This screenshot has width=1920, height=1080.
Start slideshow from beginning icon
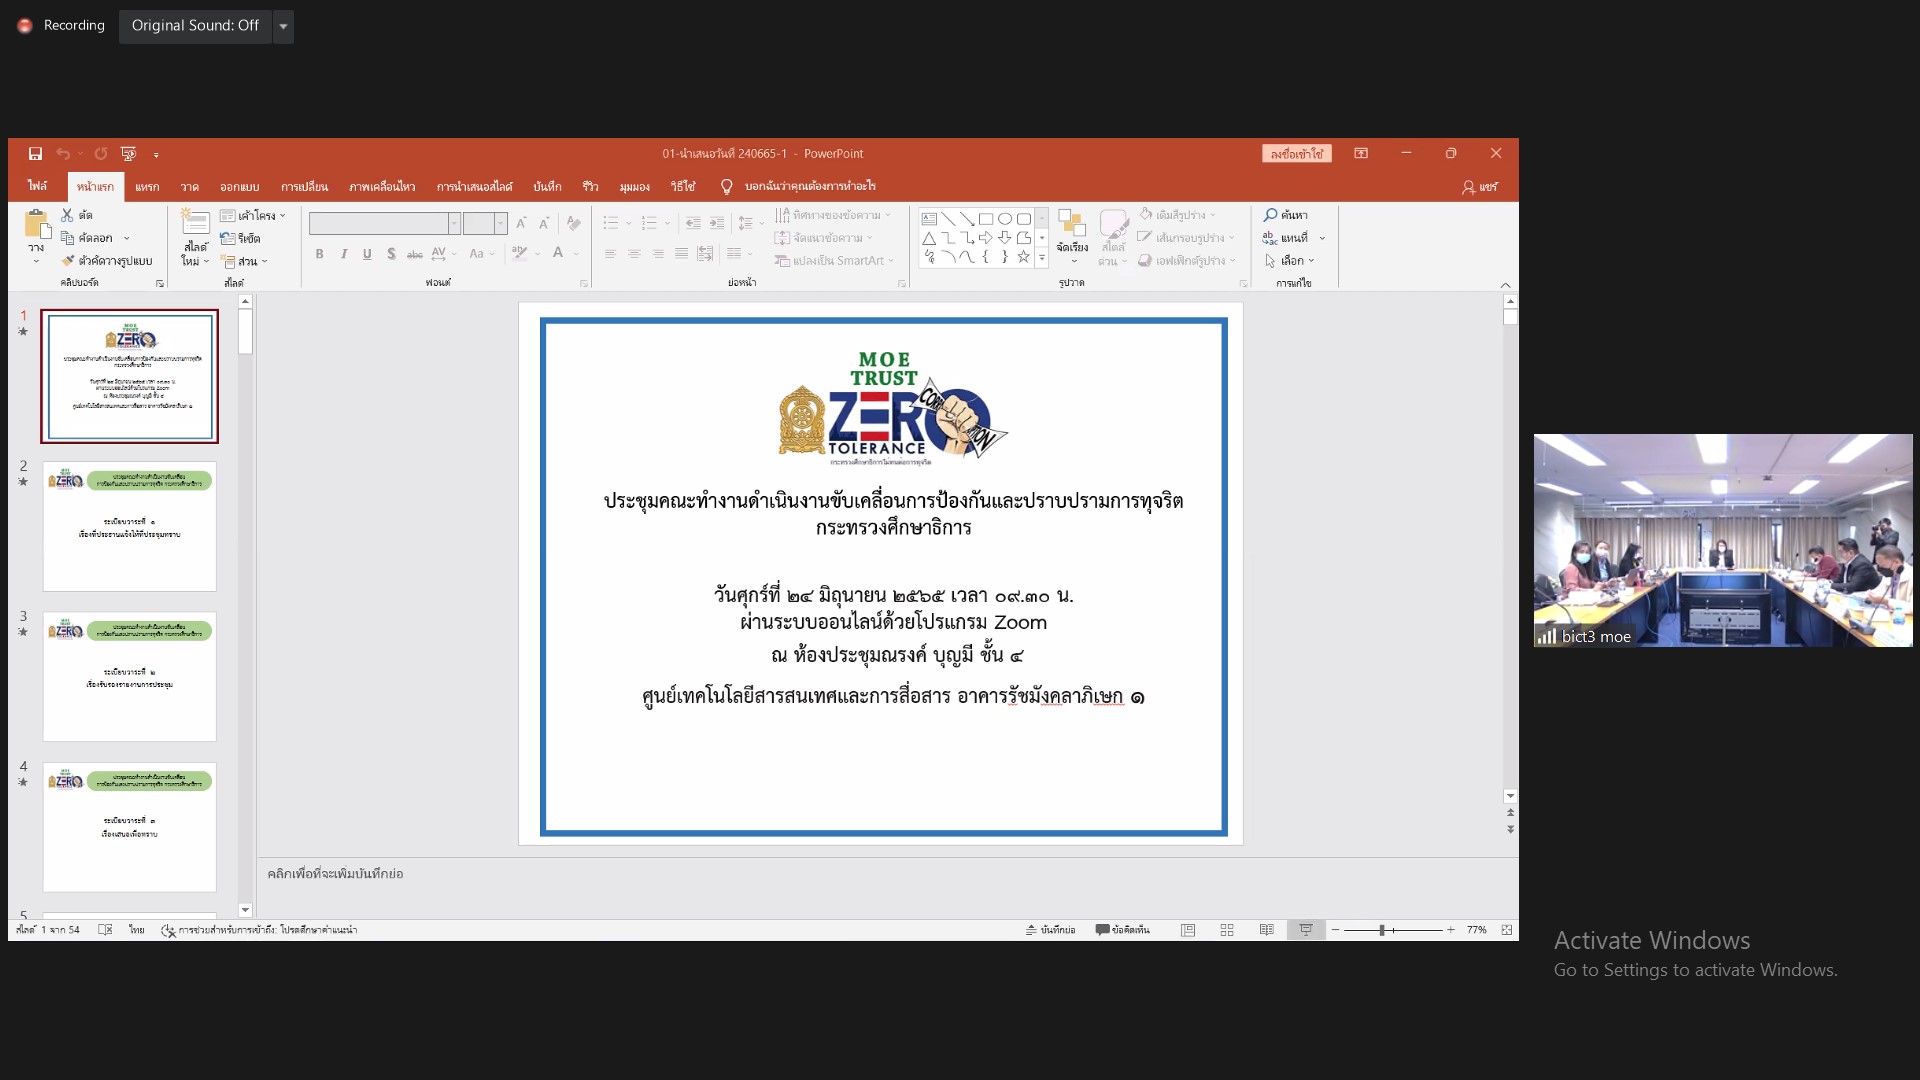click(x=128, y=154)
